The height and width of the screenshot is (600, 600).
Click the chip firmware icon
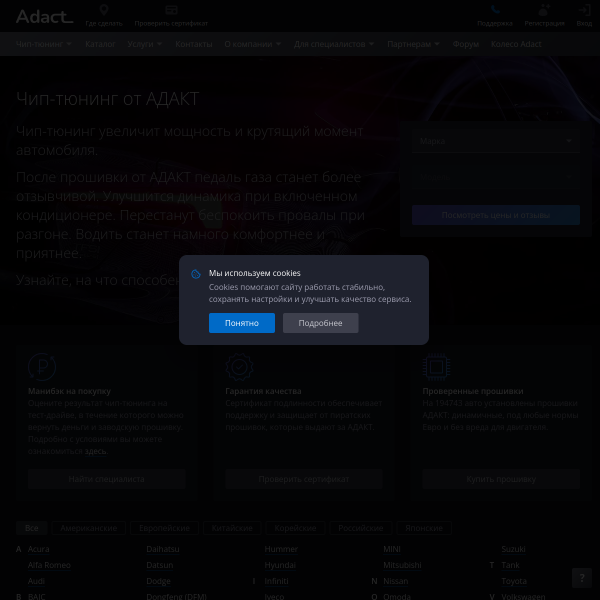[436, 367]
